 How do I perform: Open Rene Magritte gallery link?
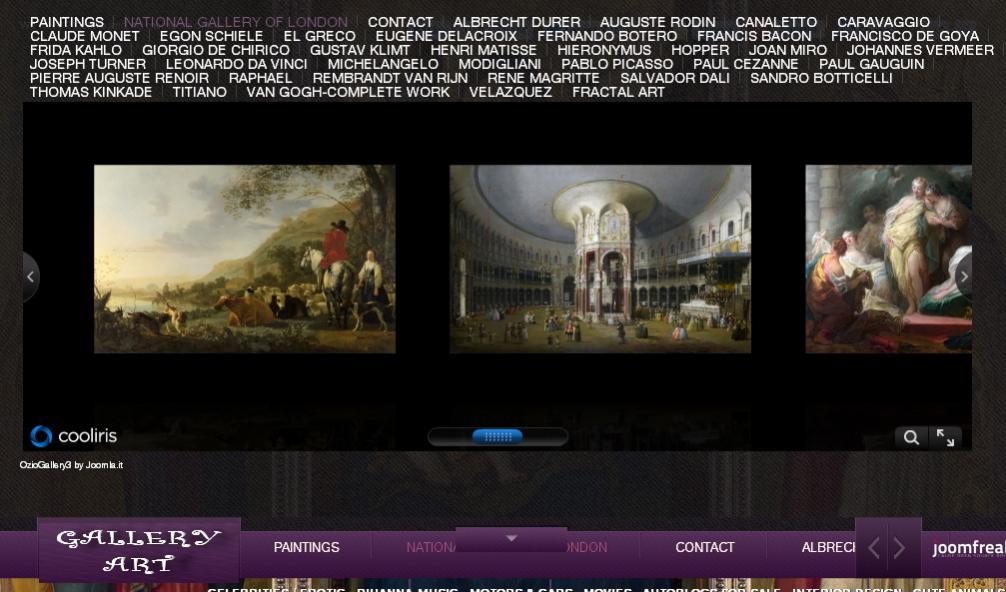543,78
